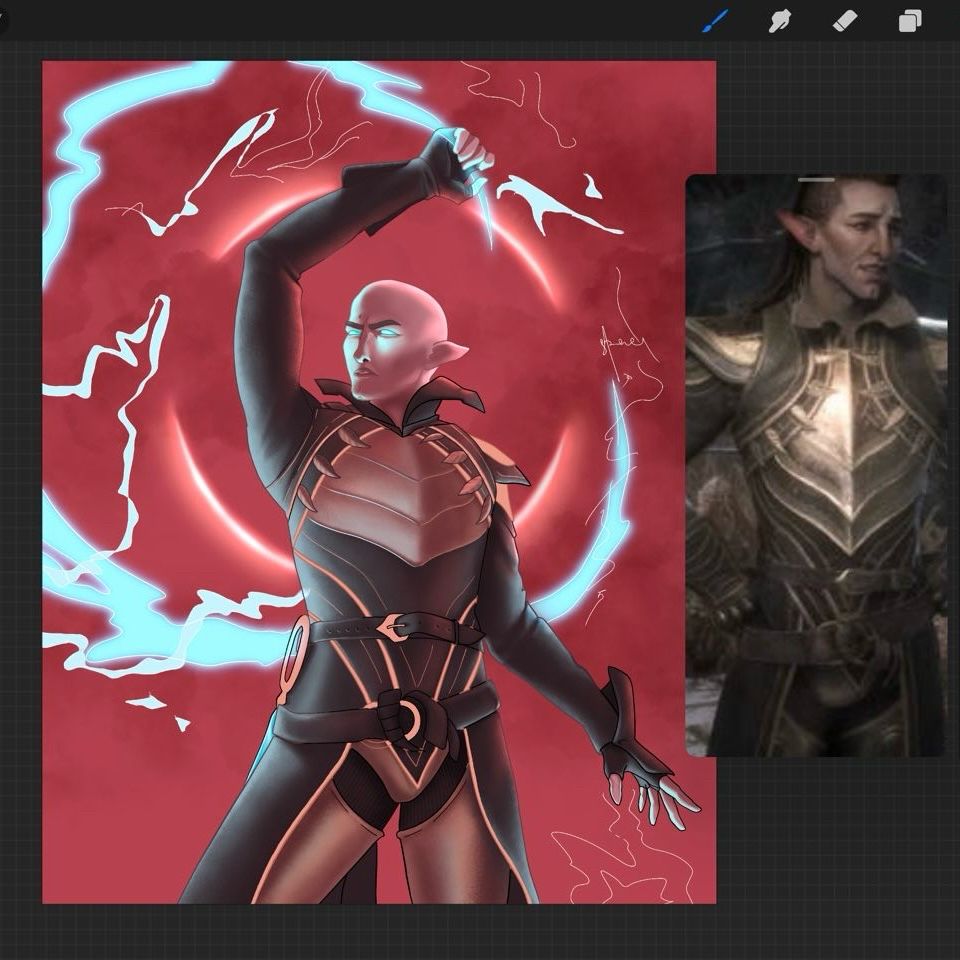Select the Smudge tool
This screenshot has height=960, width=960.
tap(779, 21)
